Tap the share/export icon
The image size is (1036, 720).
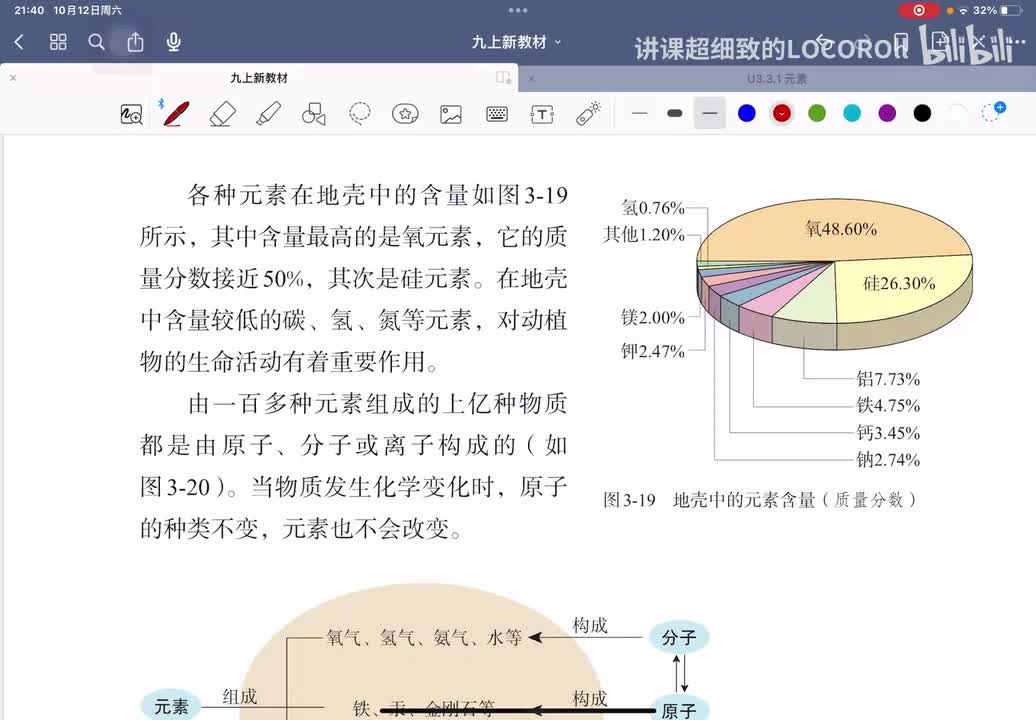135,42
